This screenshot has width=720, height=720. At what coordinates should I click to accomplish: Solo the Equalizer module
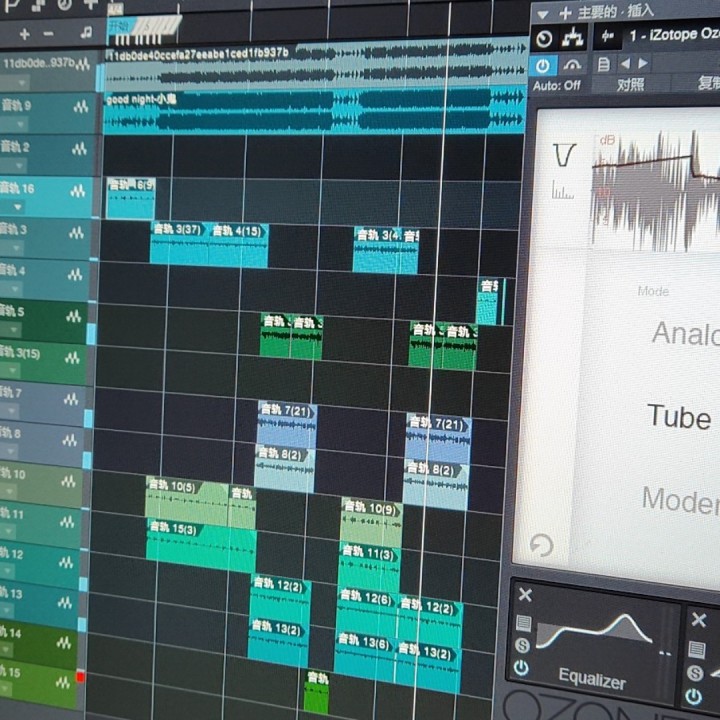tap(522, 645)
